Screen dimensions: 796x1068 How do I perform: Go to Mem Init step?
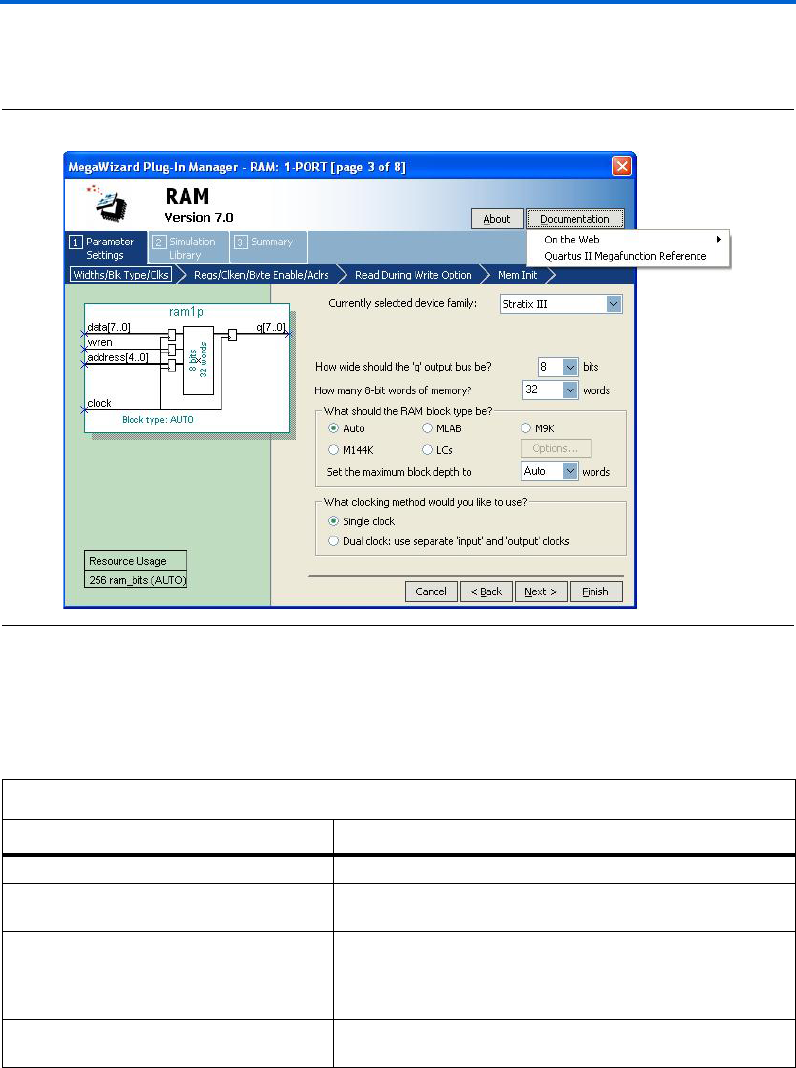click(517, 275)
